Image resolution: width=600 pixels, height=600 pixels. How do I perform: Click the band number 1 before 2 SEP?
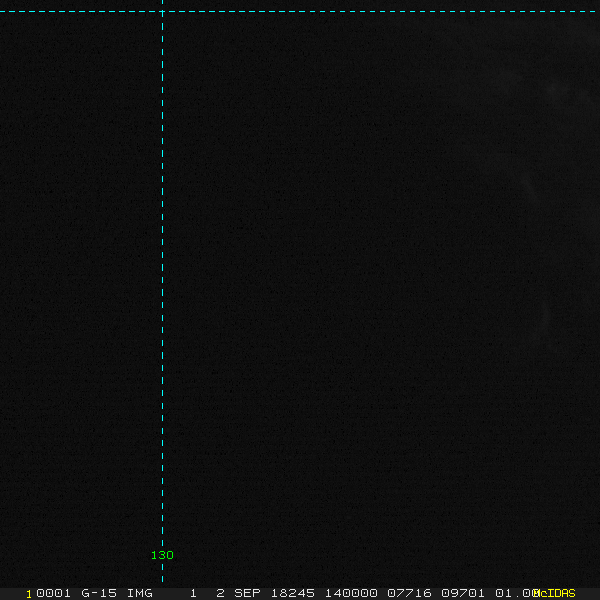[193, 593]
